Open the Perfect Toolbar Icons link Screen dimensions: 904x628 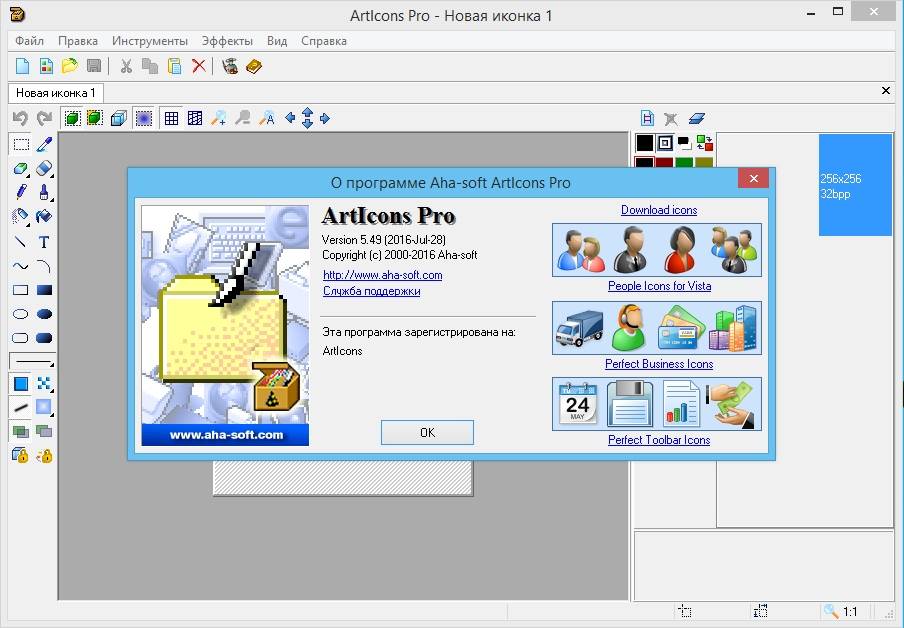point(659,440)
